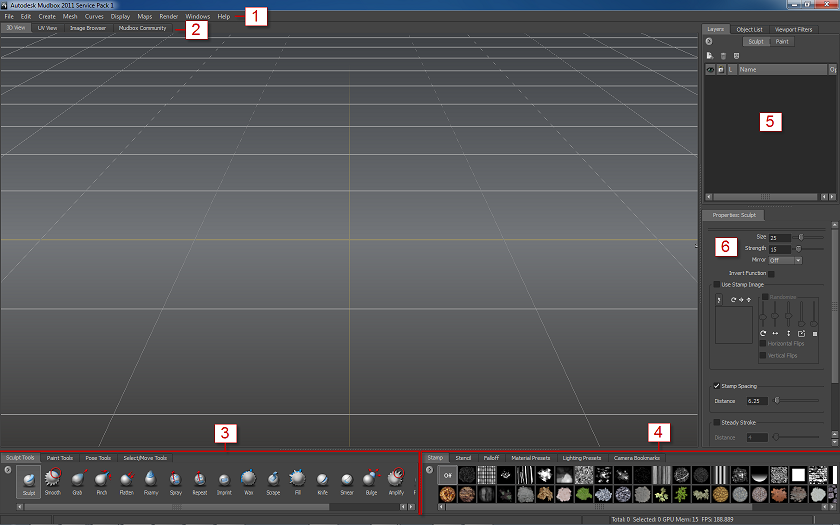Expand the sculpt tools tray options arrow
This screenshot has width=840, height=525.
click(x=8, y=470)
